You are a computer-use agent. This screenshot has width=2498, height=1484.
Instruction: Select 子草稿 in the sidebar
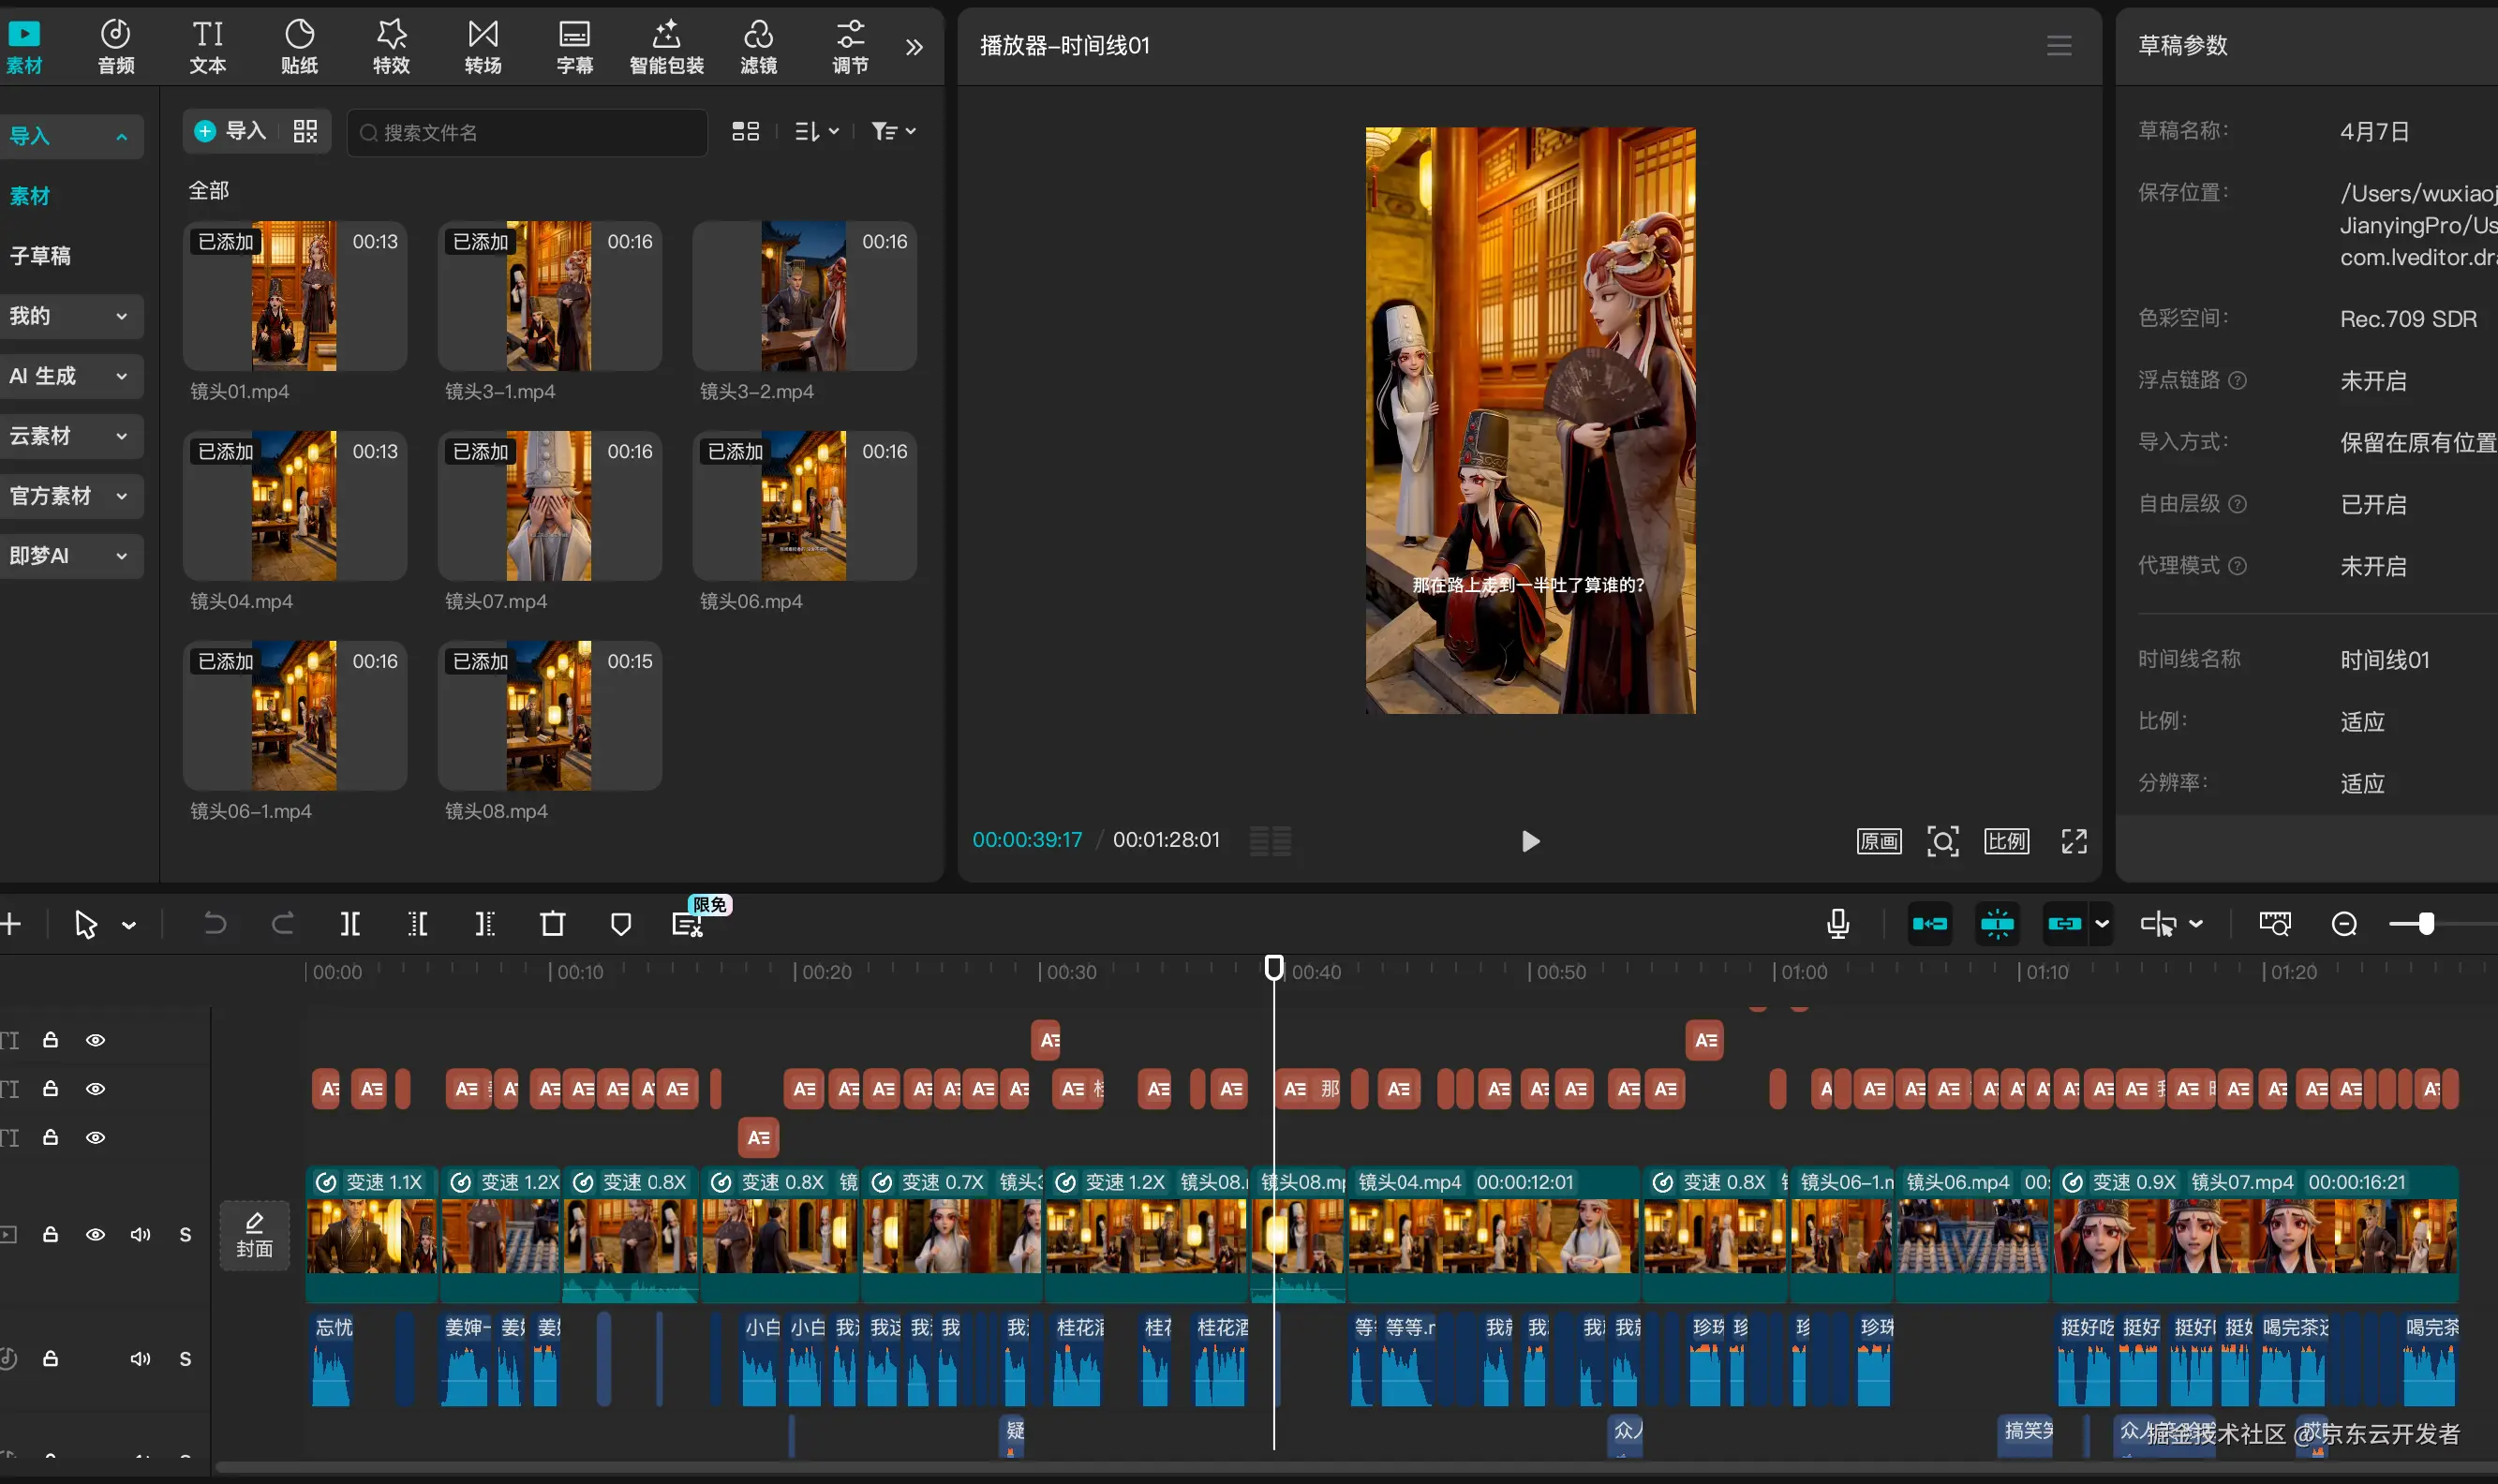(x=40, y=256)
